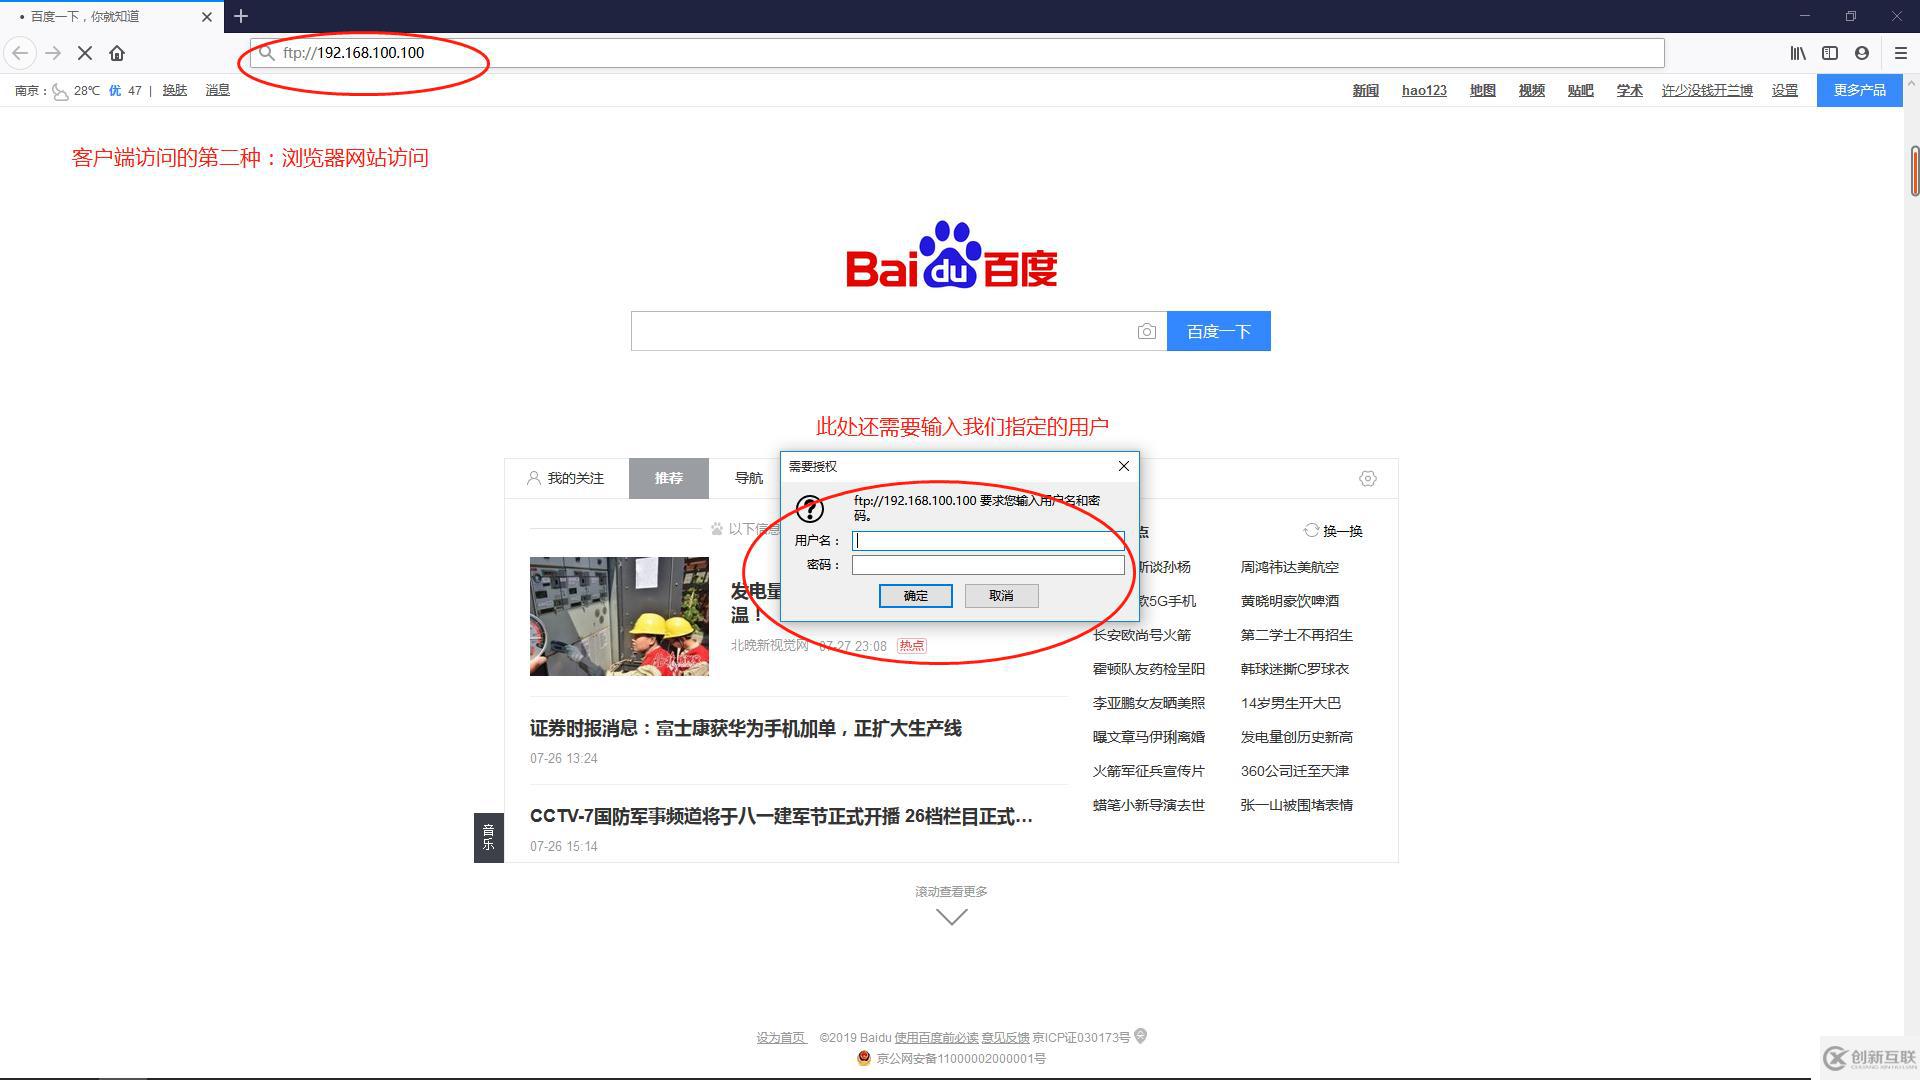Close the 百度一下 browser tab
The image size is (1920, 1080).
pos(207,17)
